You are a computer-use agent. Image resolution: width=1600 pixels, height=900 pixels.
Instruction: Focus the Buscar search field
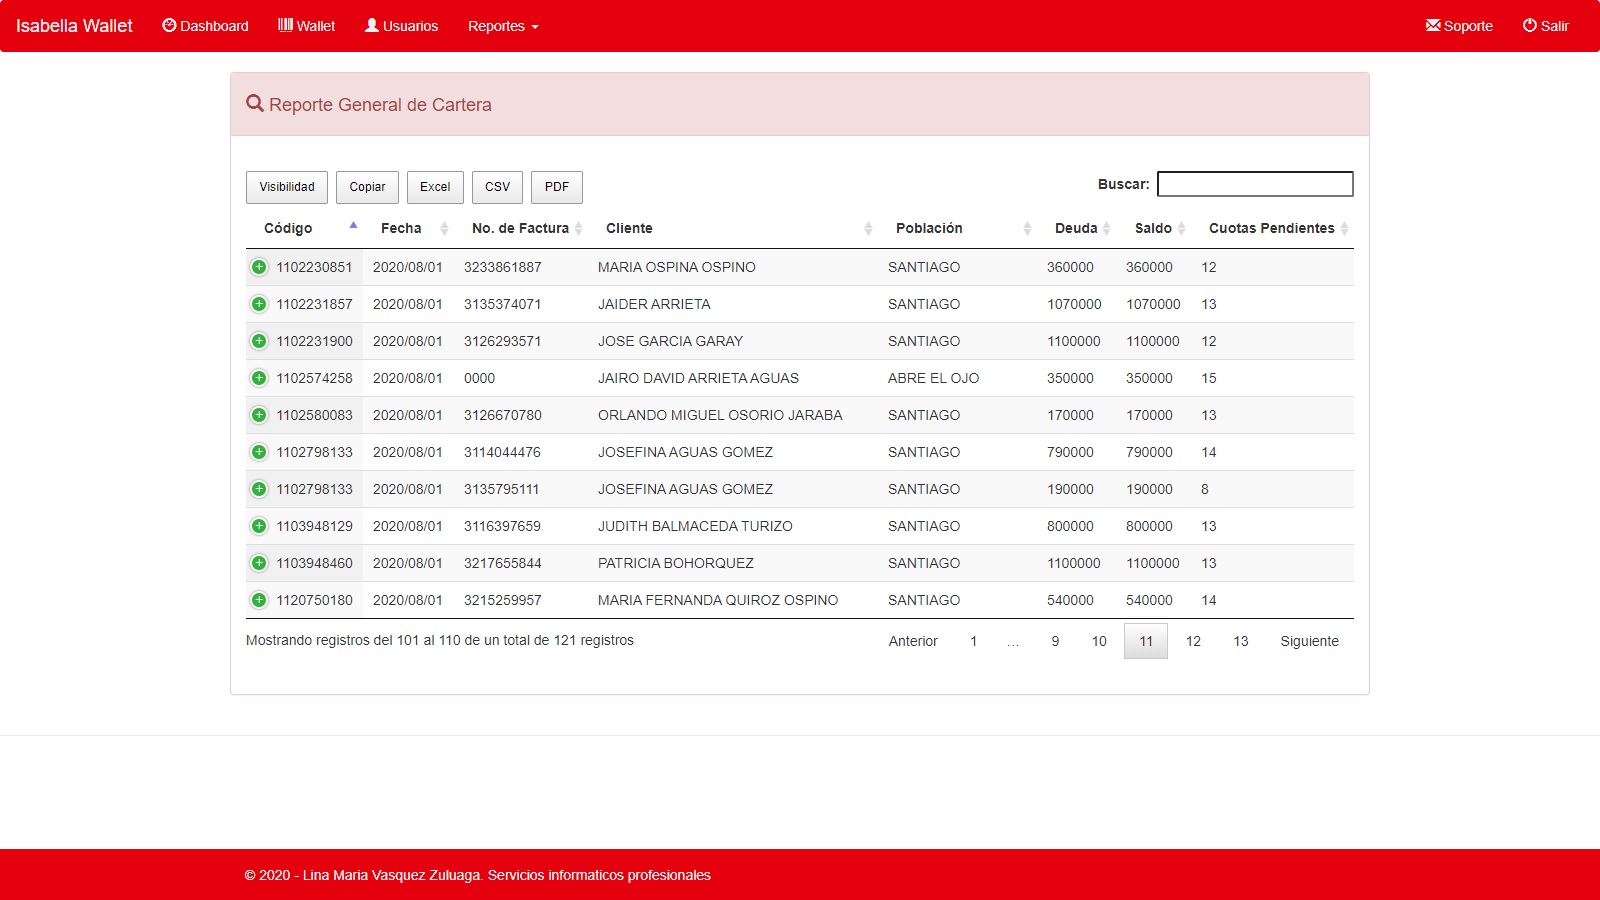[x=1254, y=184]
